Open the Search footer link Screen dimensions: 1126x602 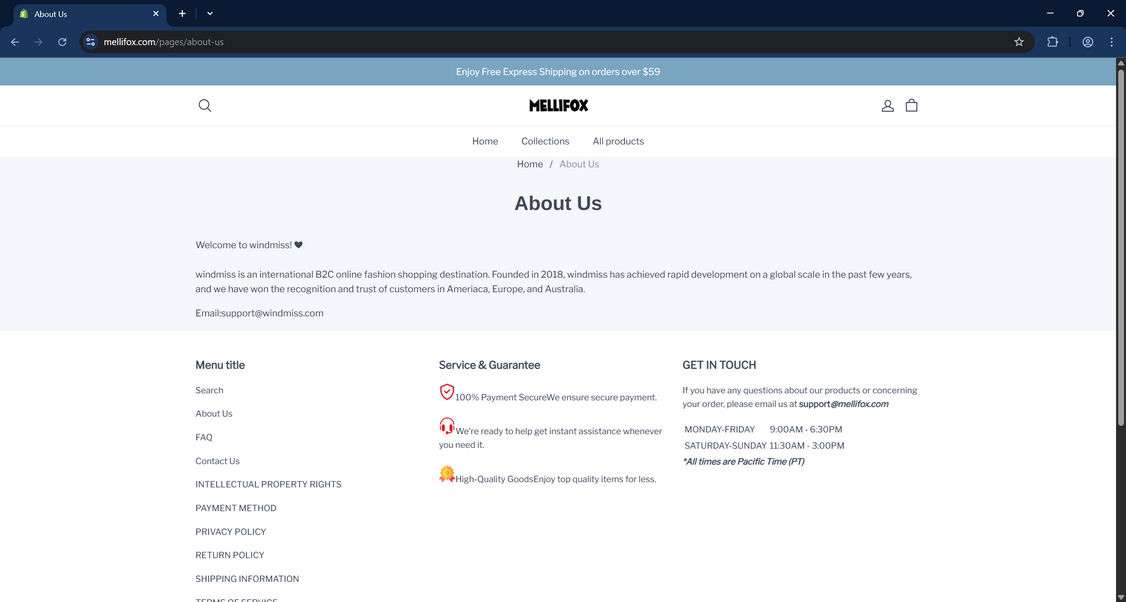(209, 390)
